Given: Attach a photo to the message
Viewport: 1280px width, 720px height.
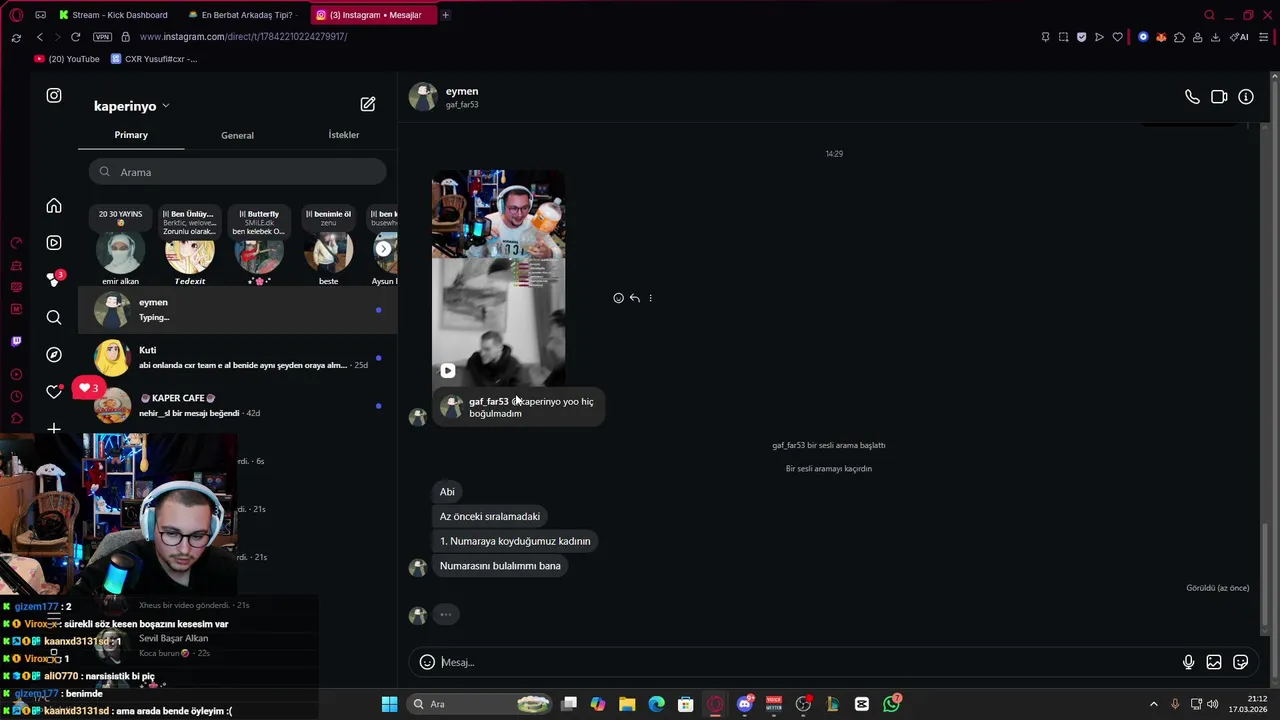Looking at the screenshot, I should pyautogui.click(x=1214, y=662).
